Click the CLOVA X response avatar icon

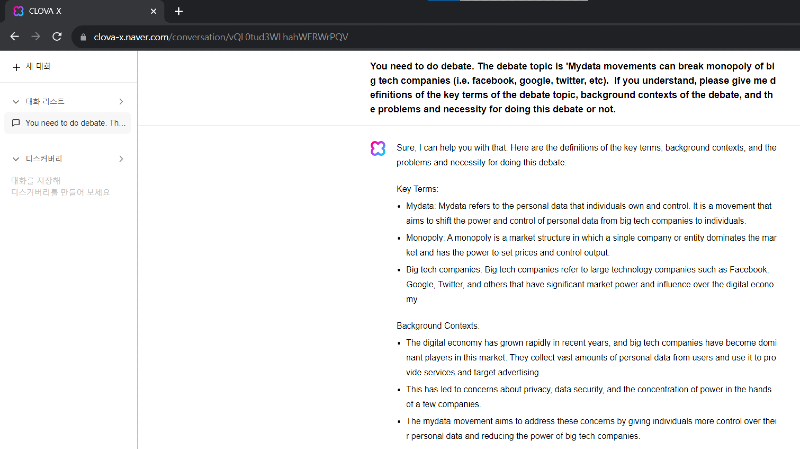pyautogui.click(x=378, y=148)
